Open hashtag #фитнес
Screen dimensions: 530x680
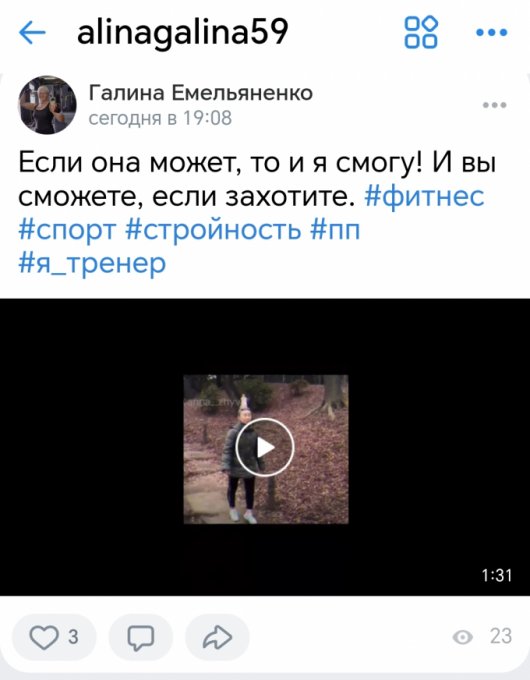(424, 196)
